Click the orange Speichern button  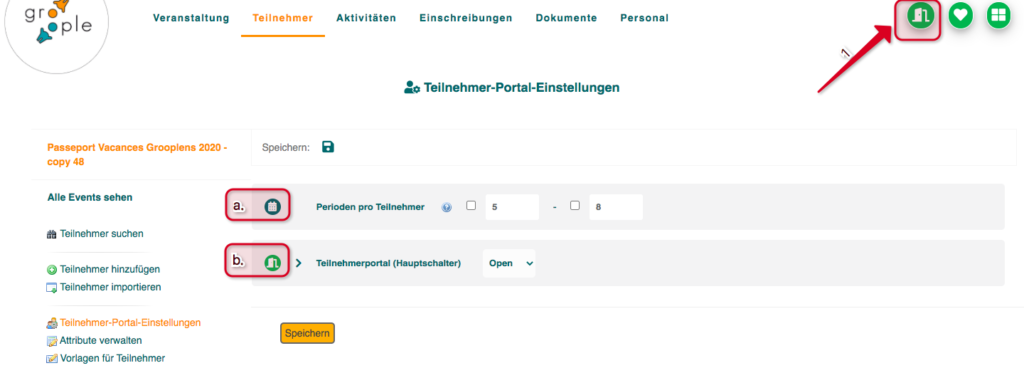point(308,333)
